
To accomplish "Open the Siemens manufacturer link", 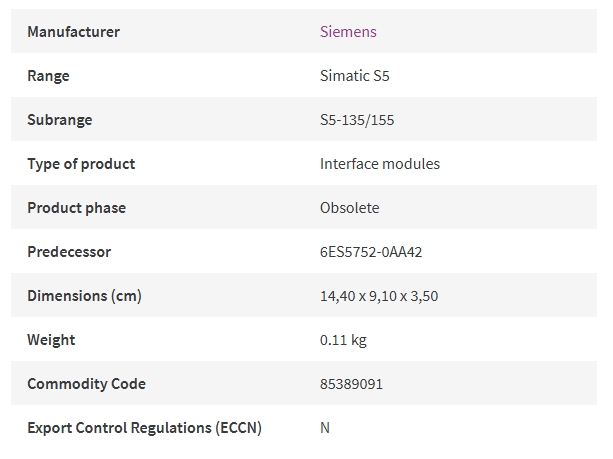I will click(348, 32).
